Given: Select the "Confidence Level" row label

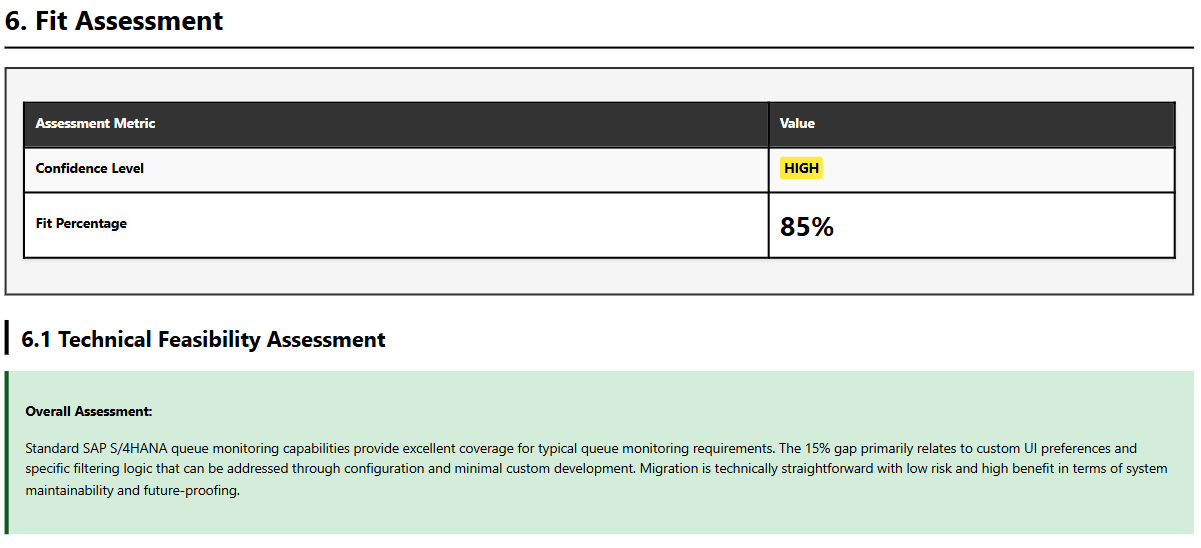Looking at the screenshot, I should click(x=90, y=169).
